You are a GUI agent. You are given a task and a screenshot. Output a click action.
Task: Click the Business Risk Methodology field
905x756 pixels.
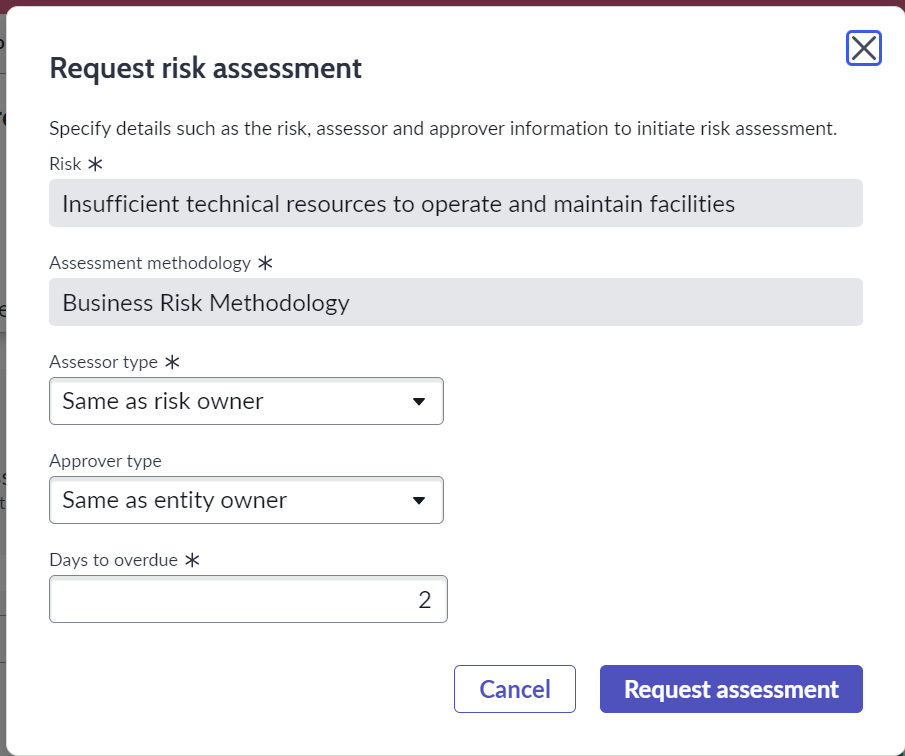(x=455, y=302)
